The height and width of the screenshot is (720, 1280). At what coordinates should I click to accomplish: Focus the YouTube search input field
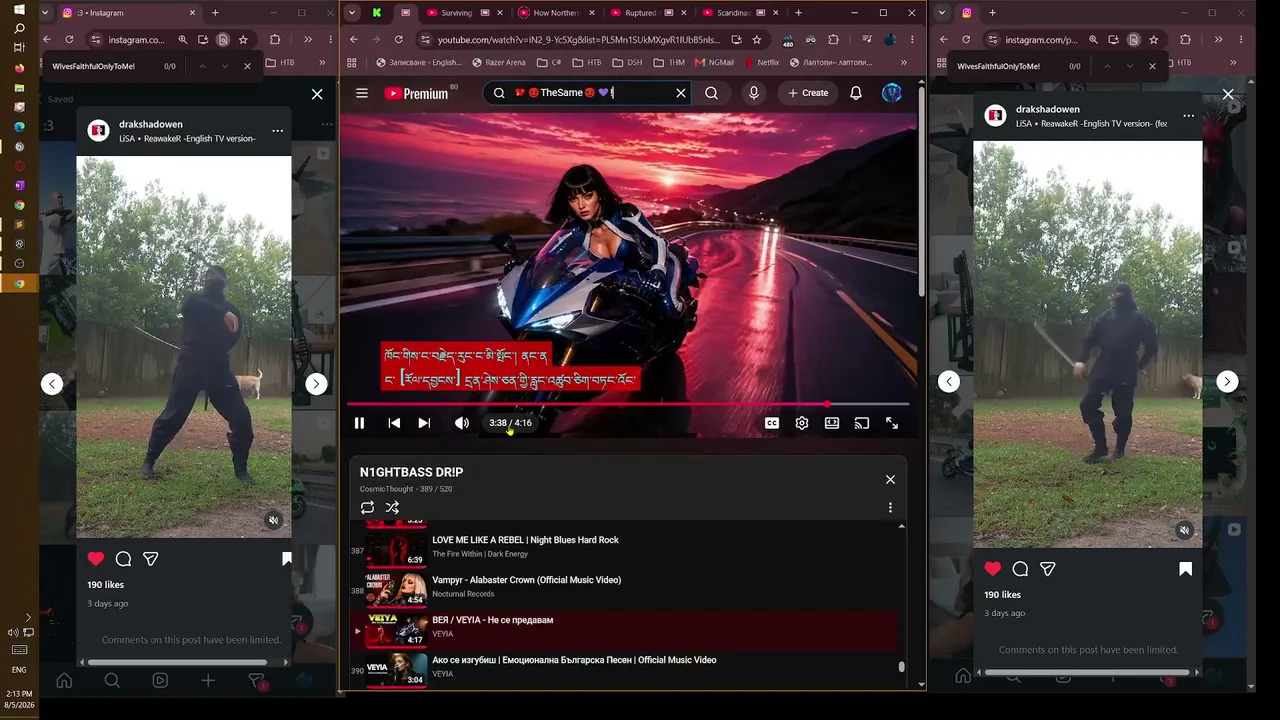pos(590,93)
